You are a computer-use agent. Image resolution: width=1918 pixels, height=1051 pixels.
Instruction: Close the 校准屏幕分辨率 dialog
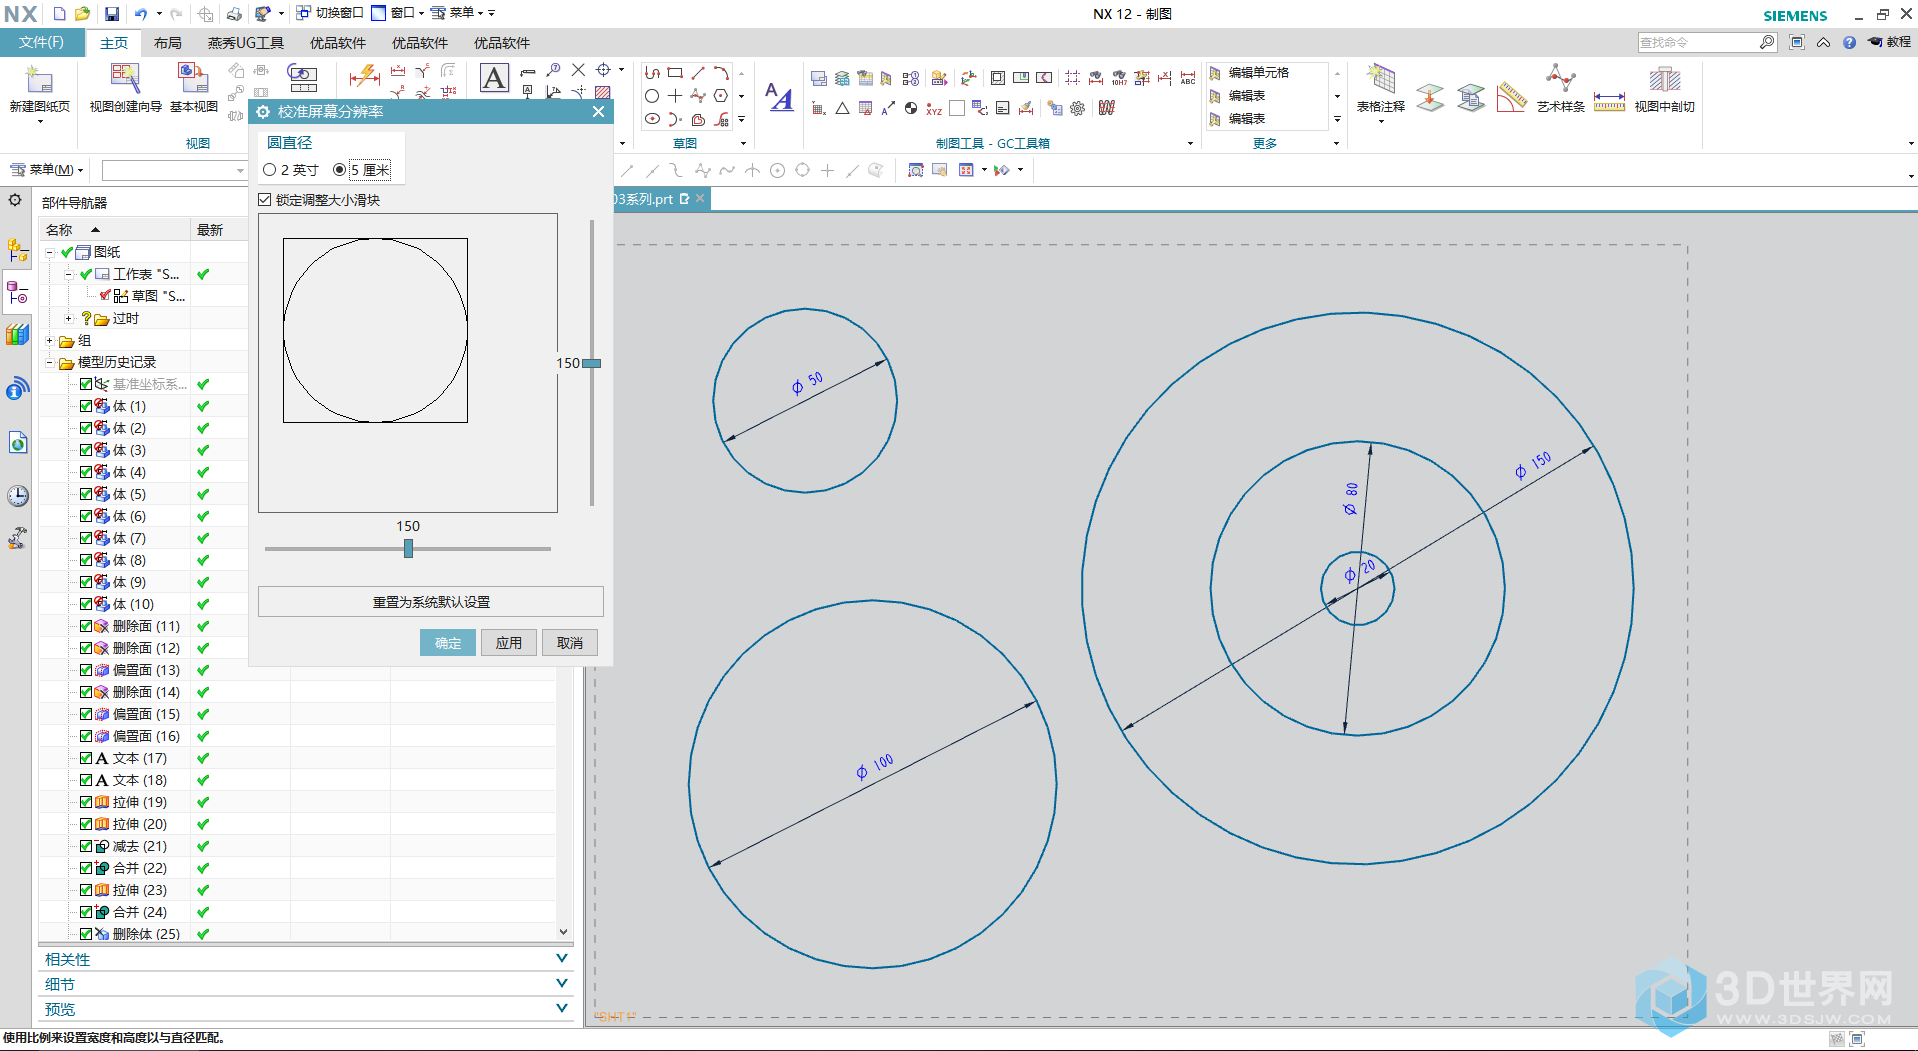pyautogui.click(x=598, y=111)
